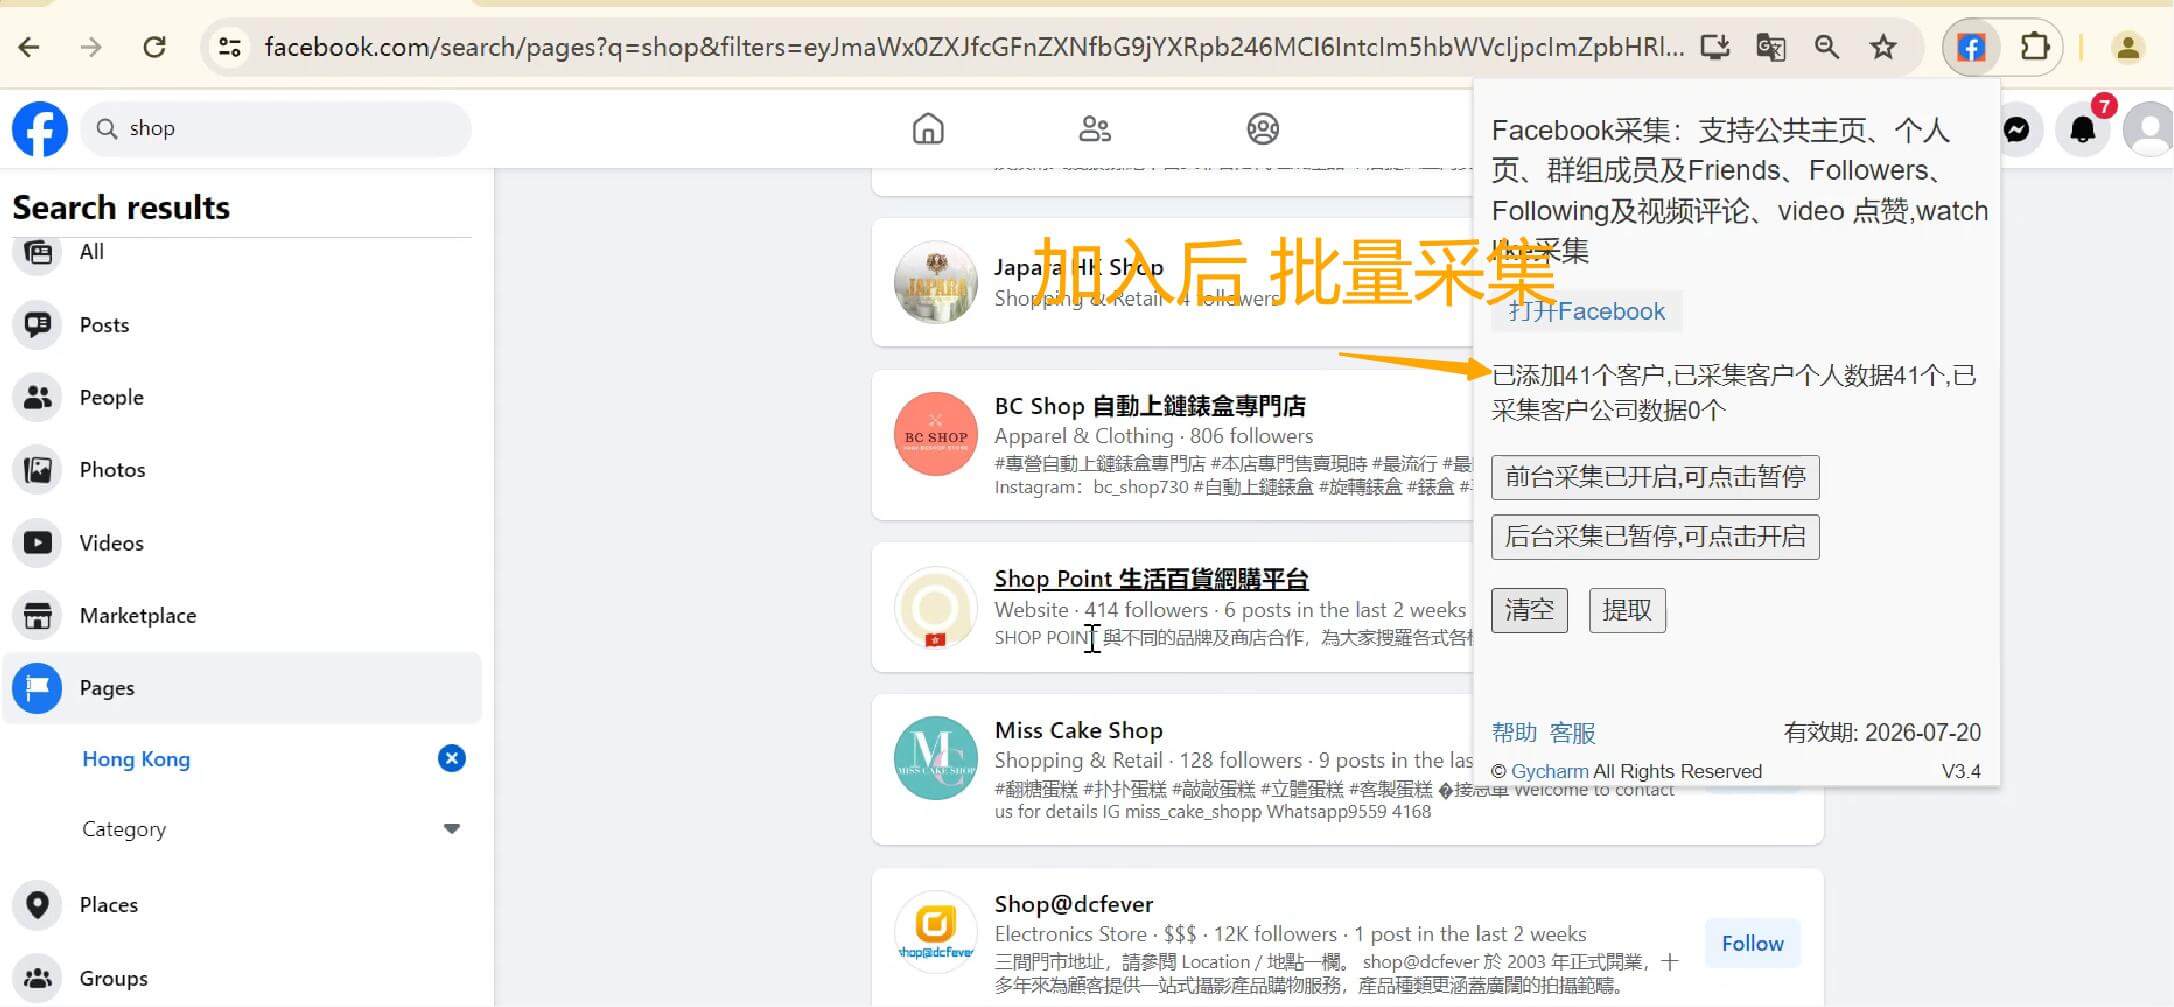Open the Facebook Home tab icon

(x=928, y=129)
